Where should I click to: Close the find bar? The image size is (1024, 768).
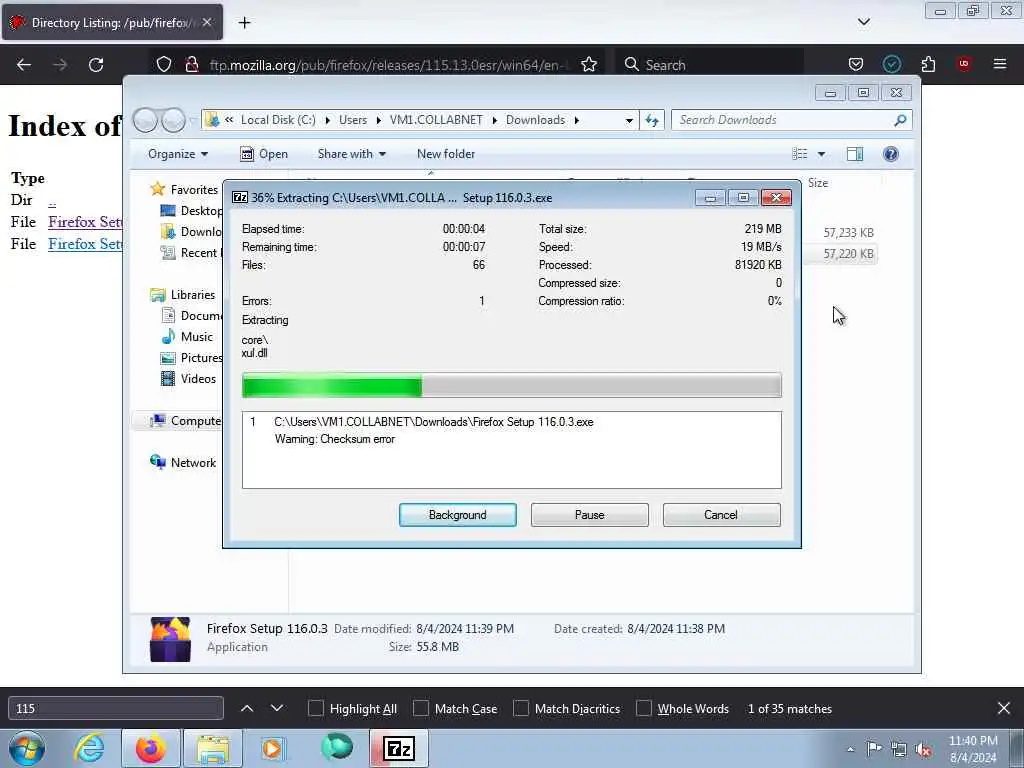click(x=1004, y=708)
